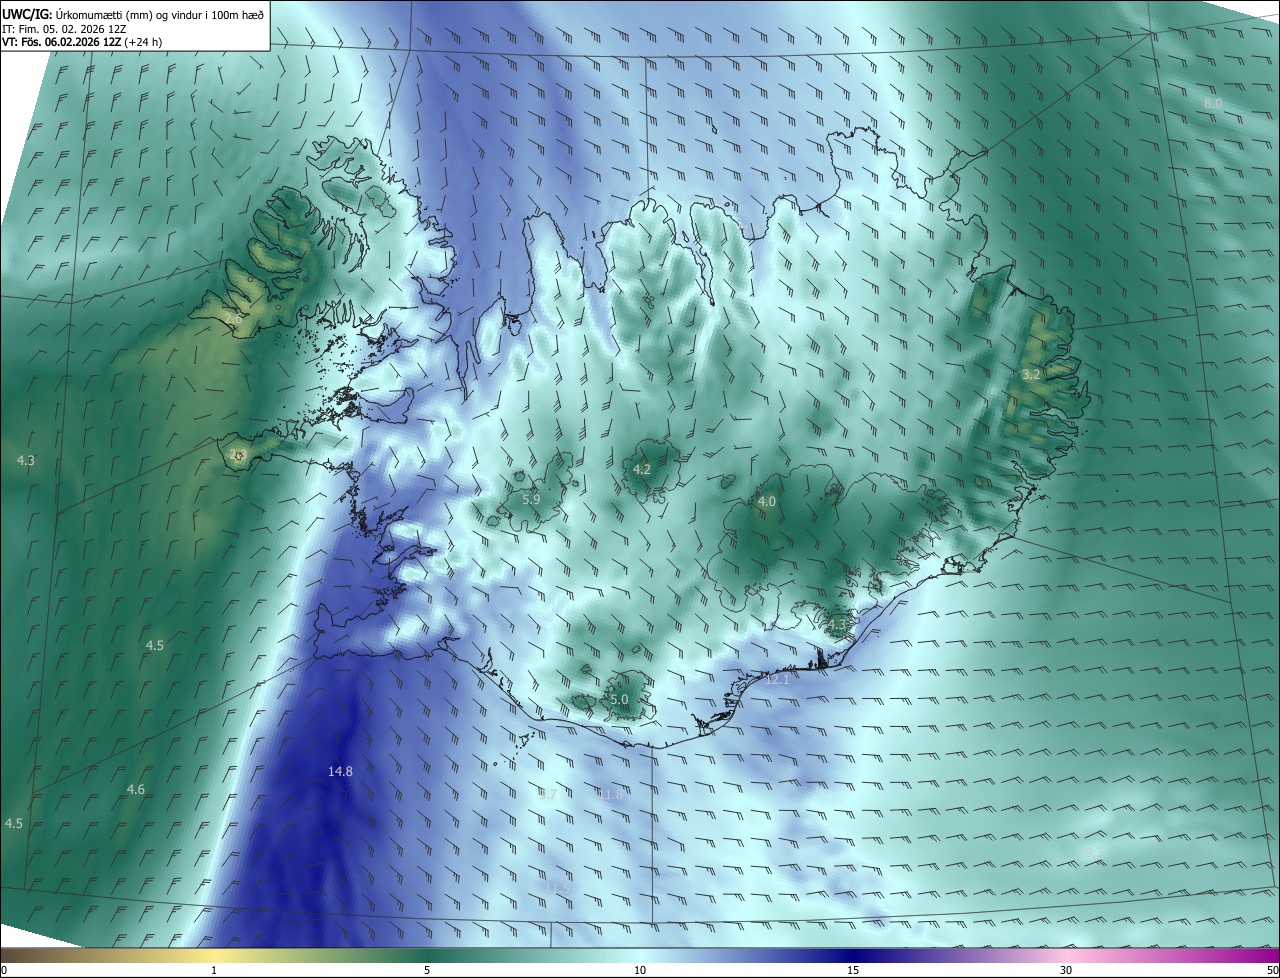The image size is (1280, 978).
Task: Click the '10' tick on the color scale
Action: click(x=640, y=970)
